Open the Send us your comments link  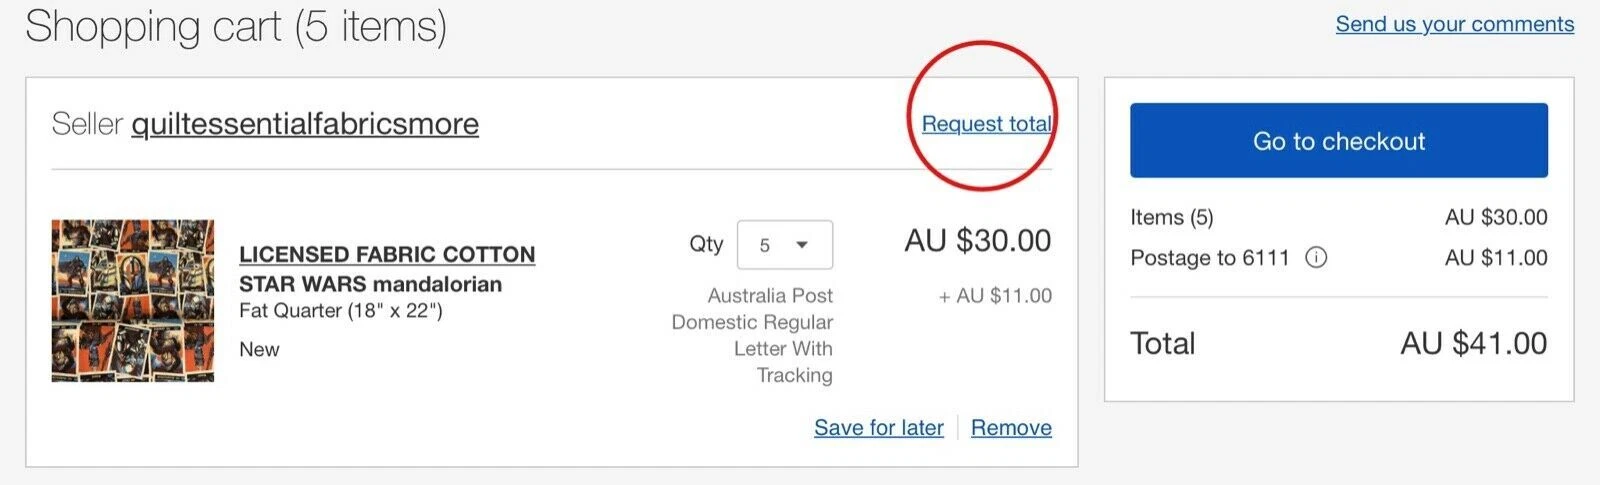[1455, 24]
